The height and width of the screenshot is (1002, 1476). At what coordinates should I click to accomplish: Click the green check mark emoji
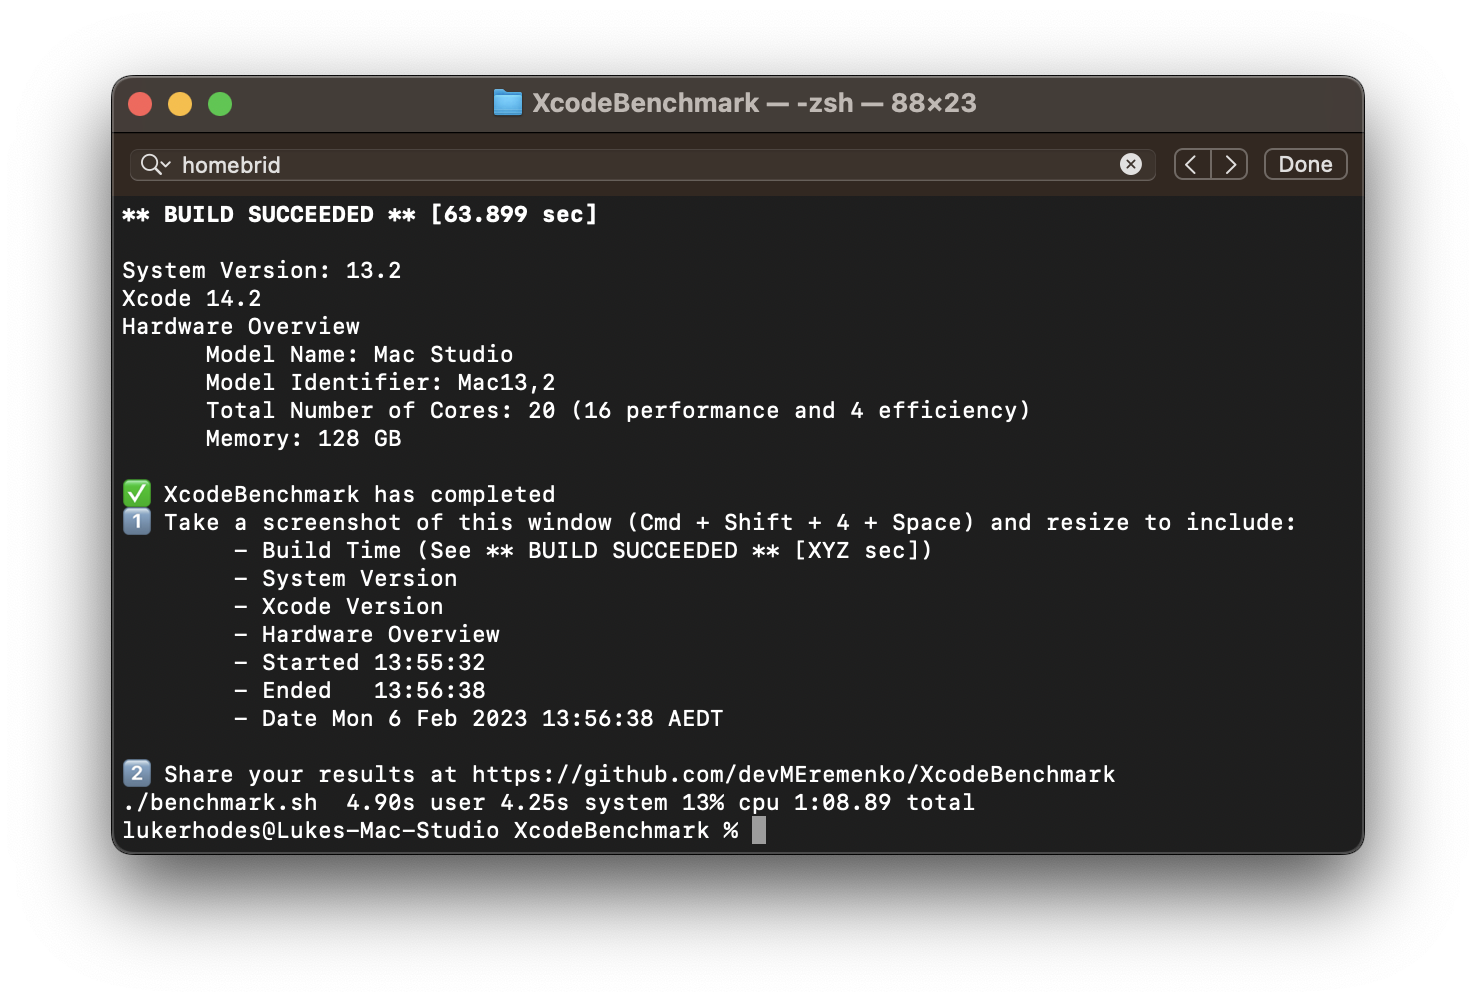pyautogui.click(x=137, y=493)
